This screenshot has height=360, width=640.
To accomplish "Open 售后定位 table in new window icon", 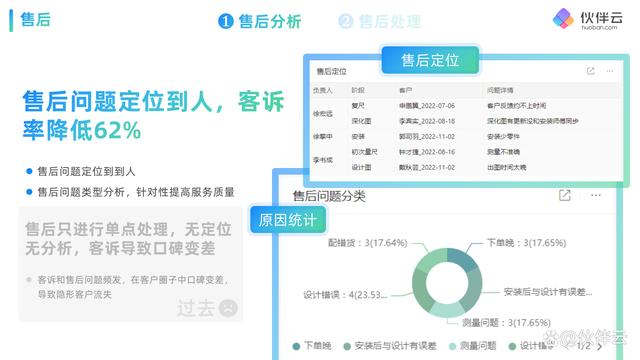I will (x=590, y=71).
